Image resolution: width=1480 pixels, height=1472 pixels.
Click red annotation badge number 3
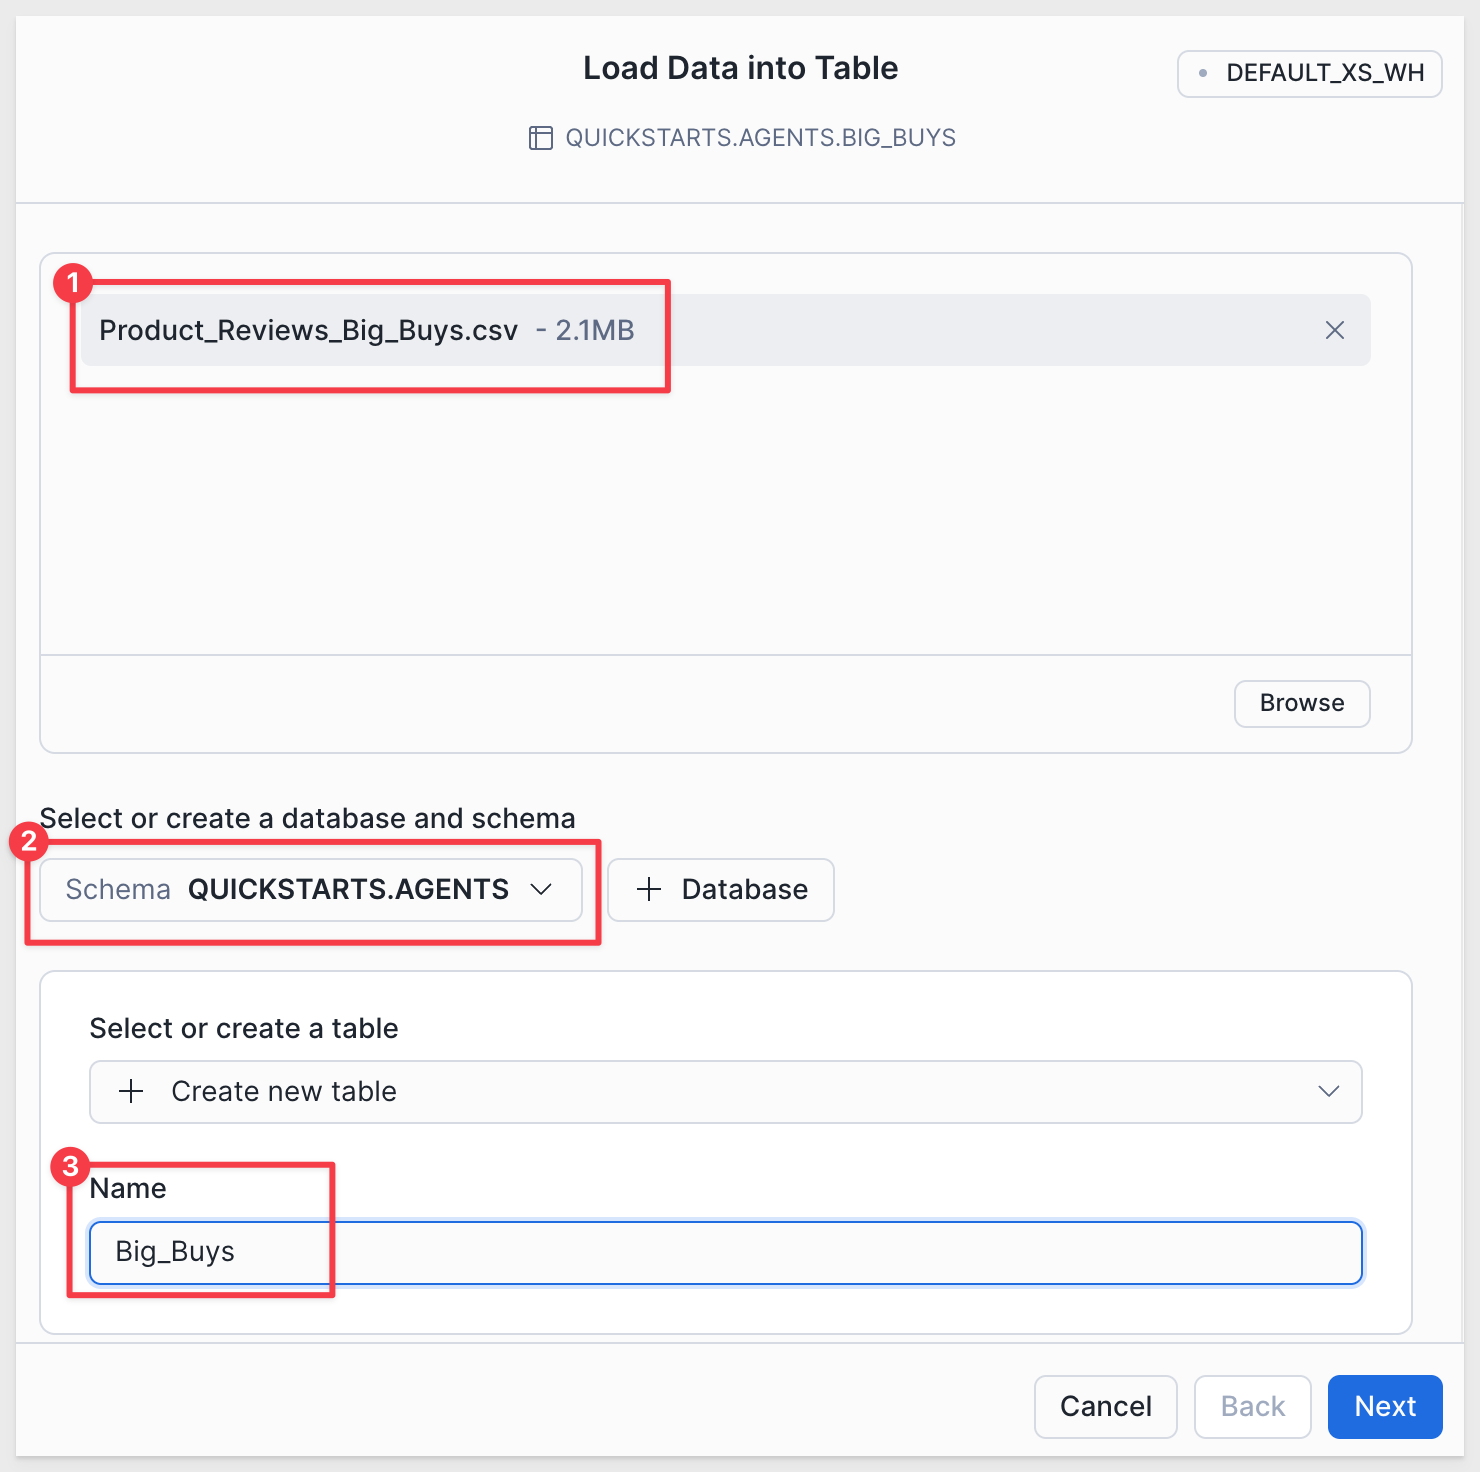click(x=70, y=1166)
